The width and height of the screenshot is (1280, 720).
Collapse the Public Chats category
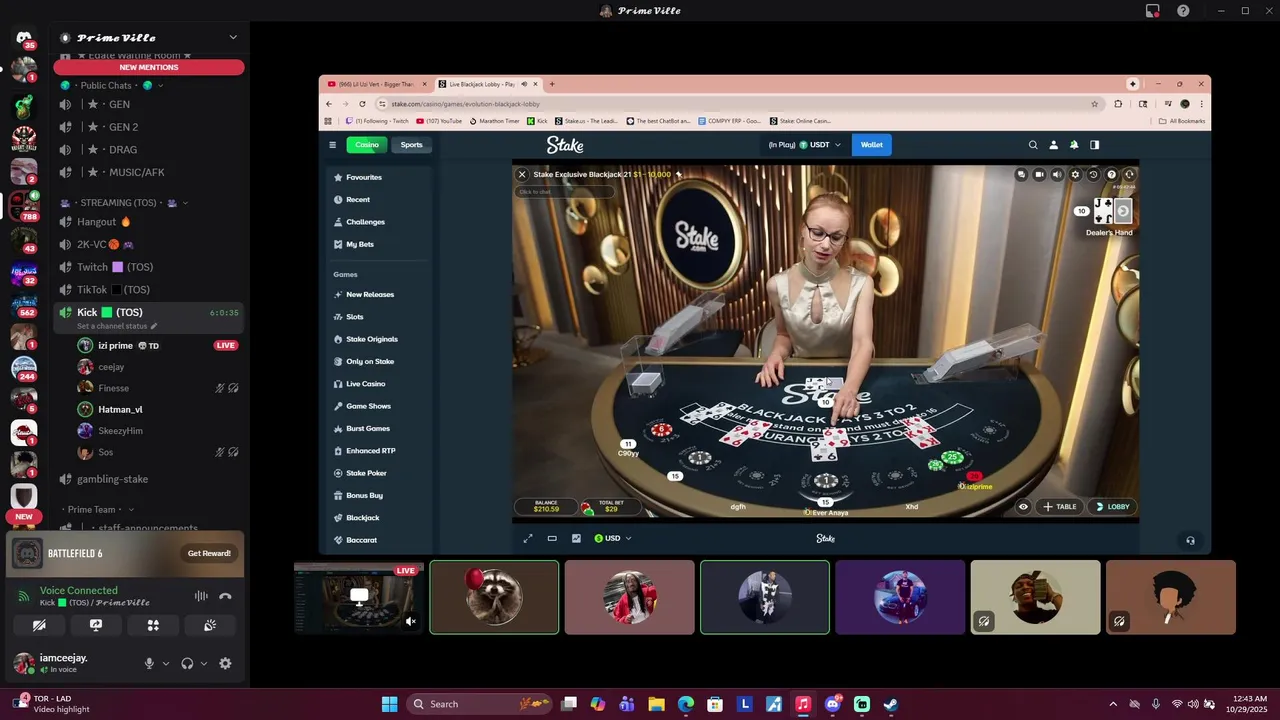(x=111, y=85)
